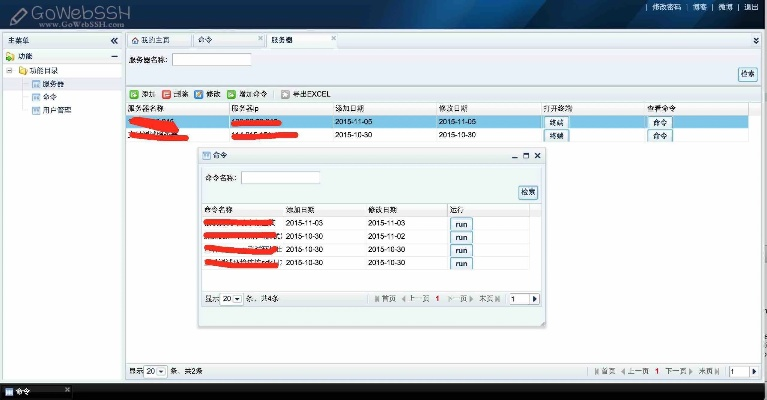Switch to the 命令 tab
The width and height of the screenshot is (767, 400).
click(229, 40)
